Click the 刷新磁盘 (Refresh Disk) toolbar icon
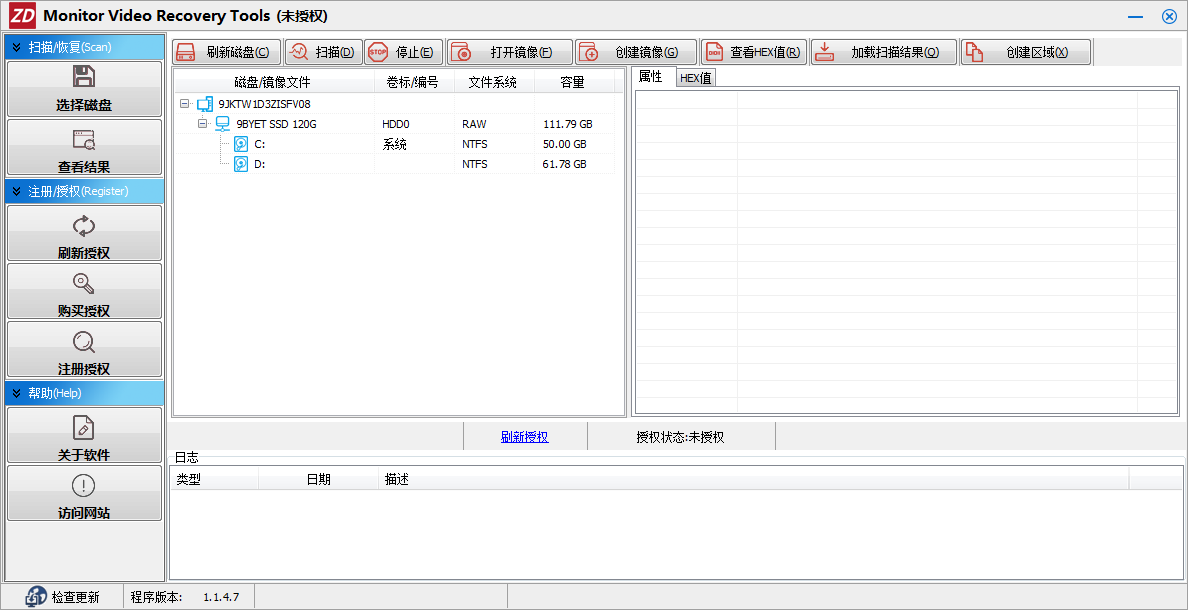The width and height of the screenshot is (1188, 610). pyautogui.click(x=186, y=53)
